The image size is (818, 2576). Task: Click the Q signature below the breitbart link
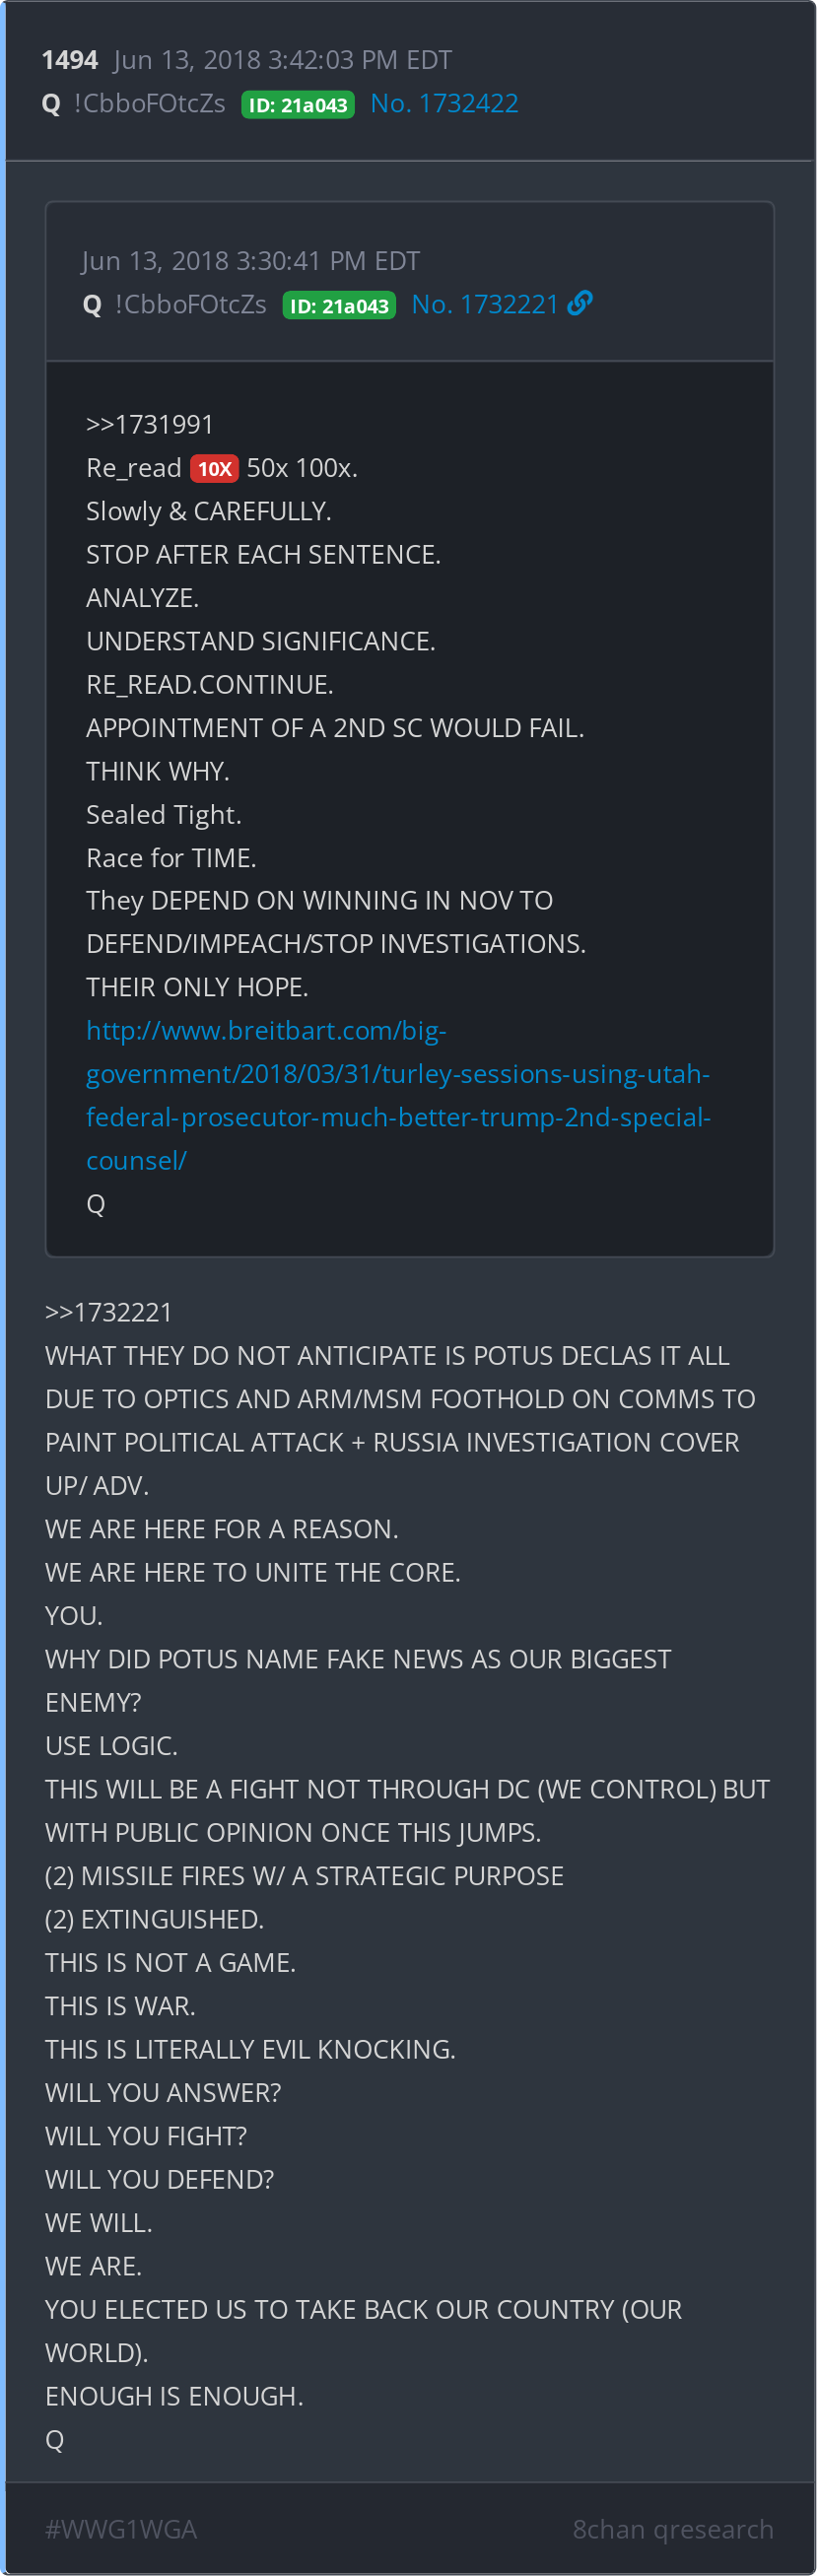tap(96, 1204)
